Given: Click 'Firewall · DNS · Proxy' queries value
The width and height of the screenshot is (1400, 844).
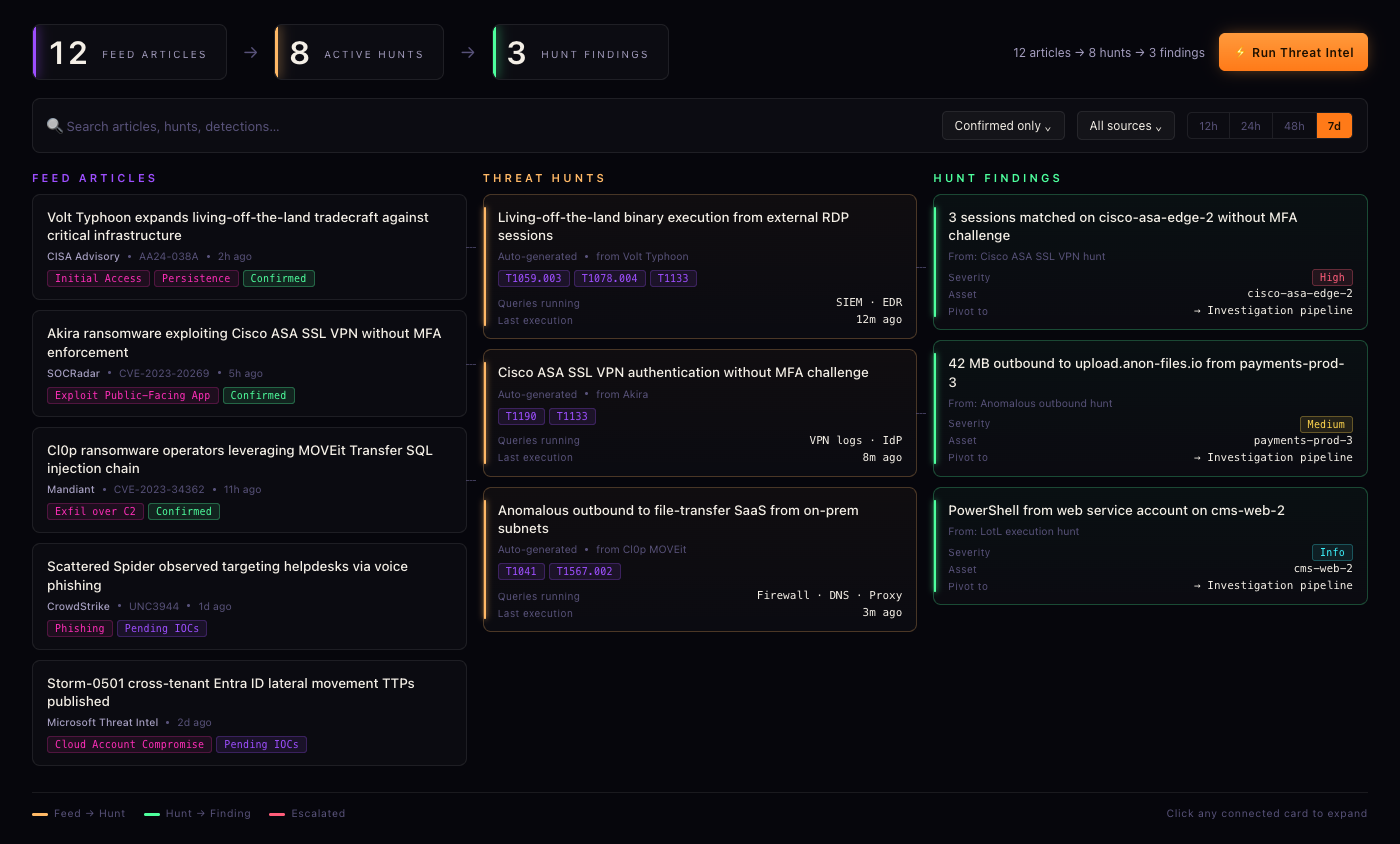Looking at the screenshot, I should (830, 595).
